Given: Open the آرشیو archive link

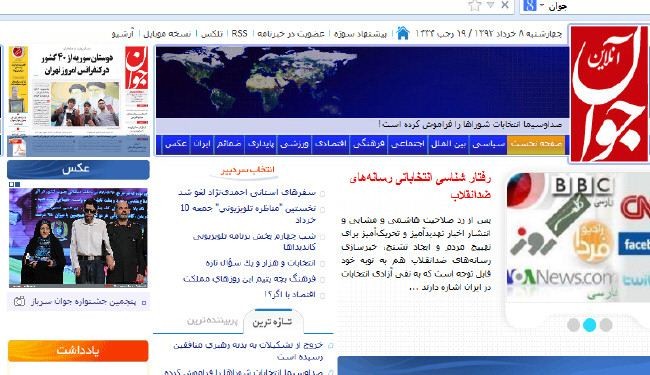Looking at the screenshot, I should tap(123, 34).
